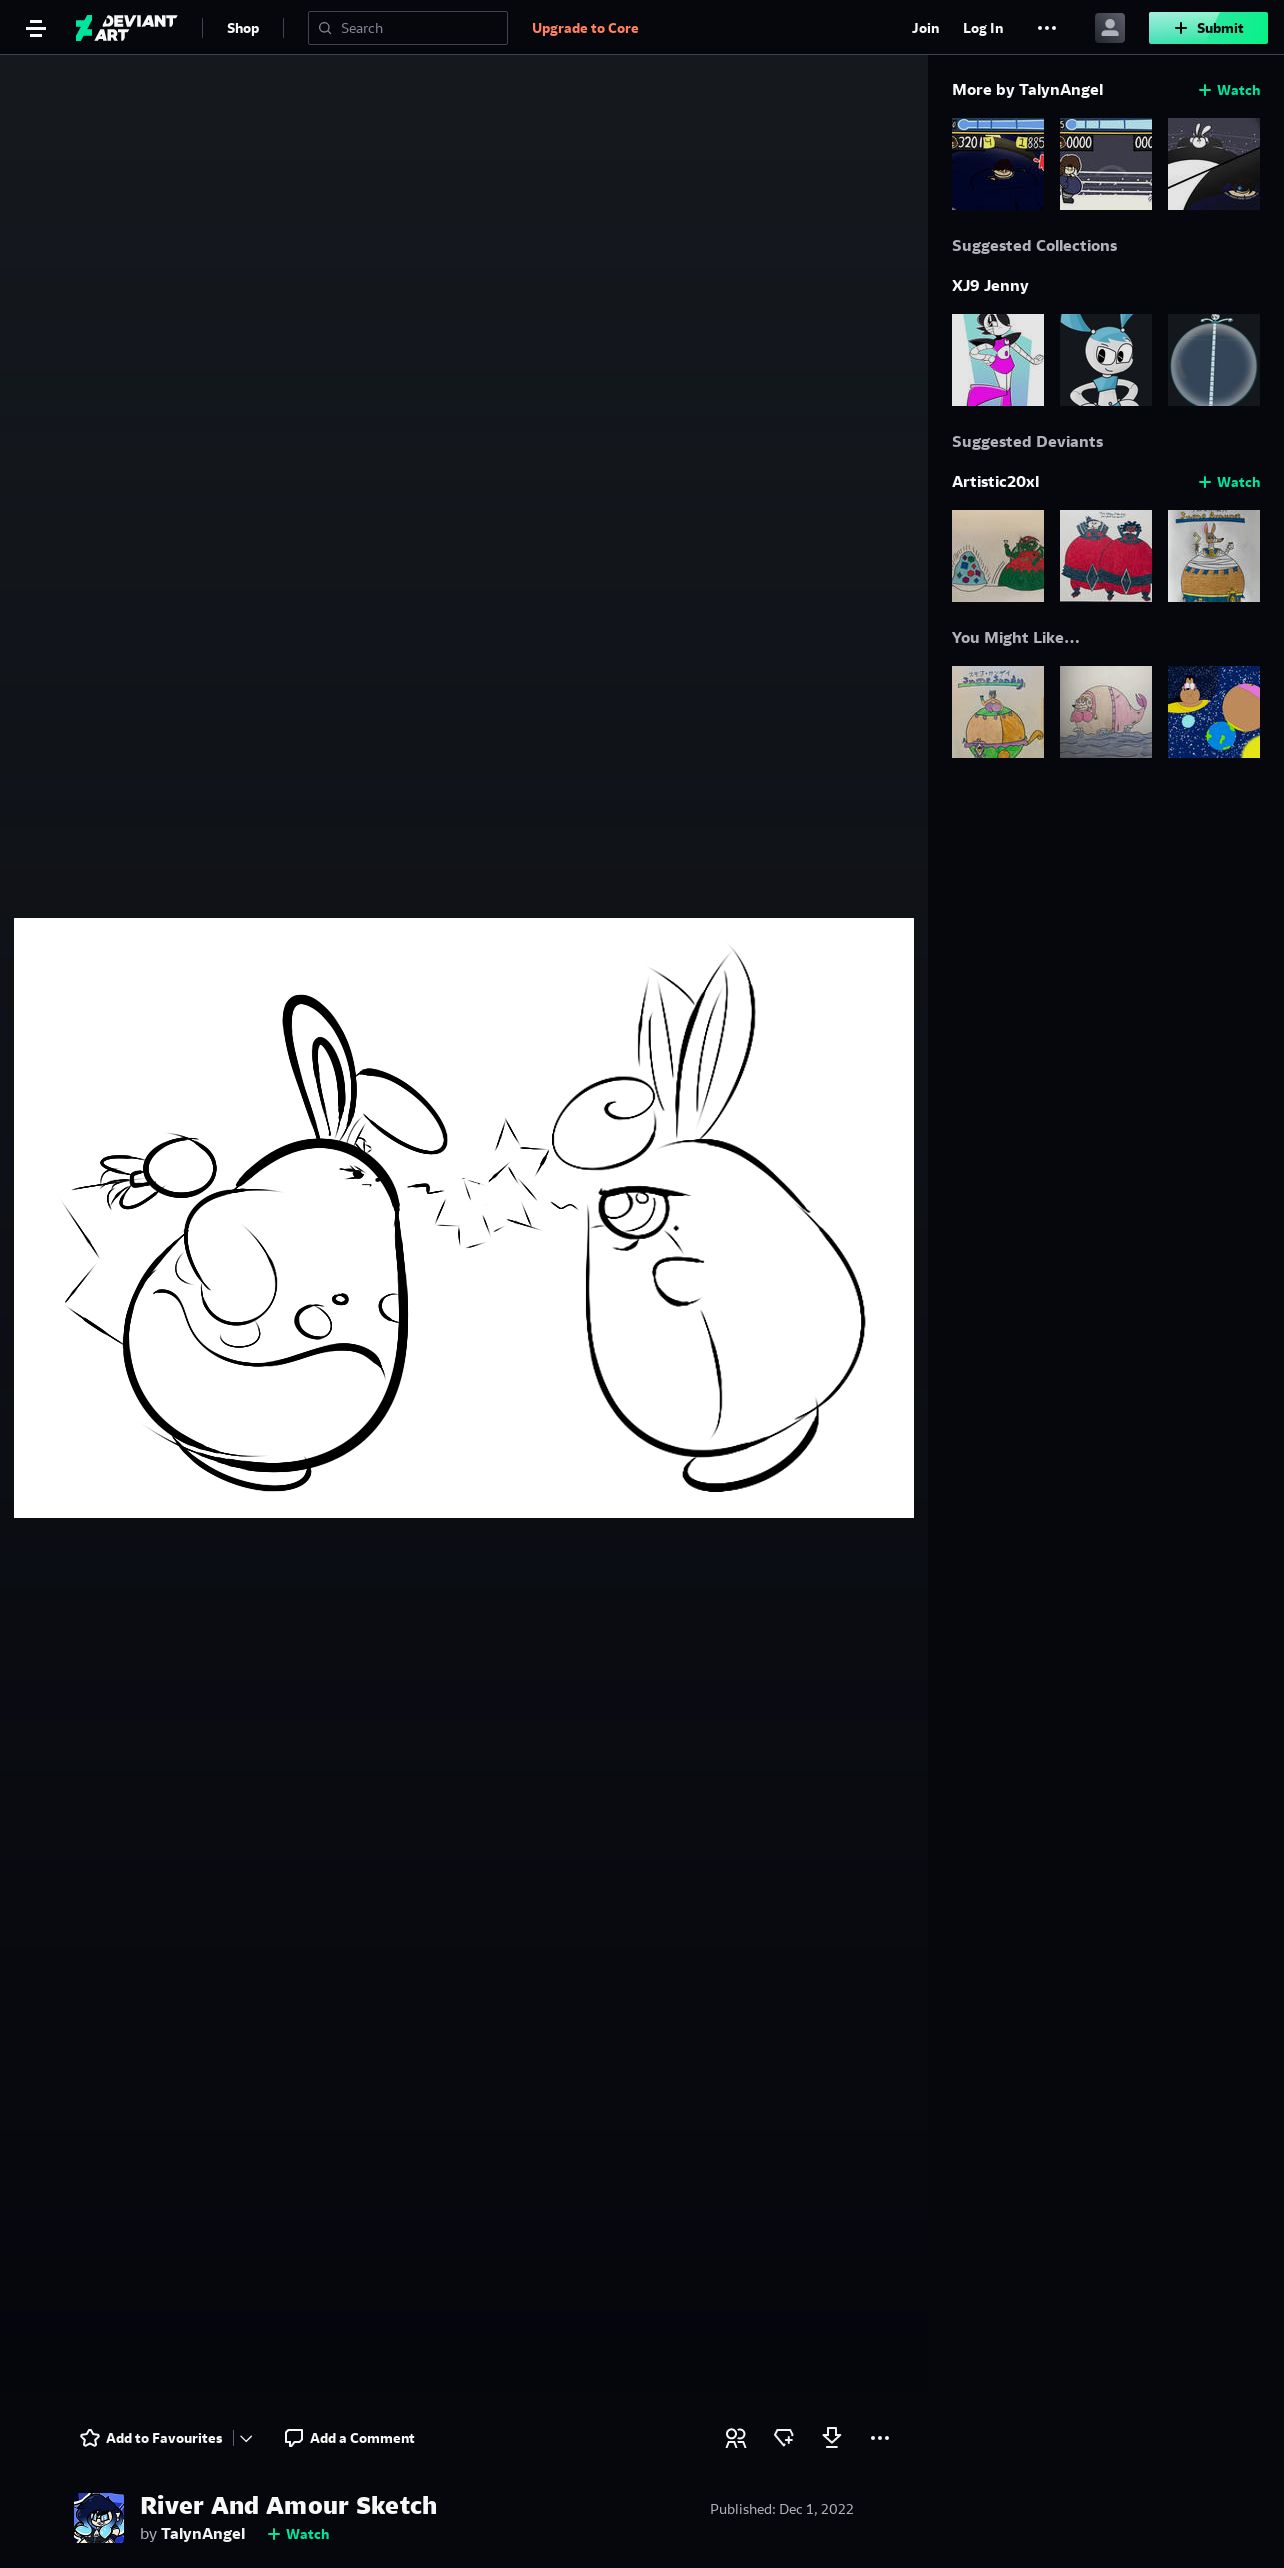Viewport: 1284px width, 2568px height.
Task: Open the red round characters thumbnail
Action: 1106,556
